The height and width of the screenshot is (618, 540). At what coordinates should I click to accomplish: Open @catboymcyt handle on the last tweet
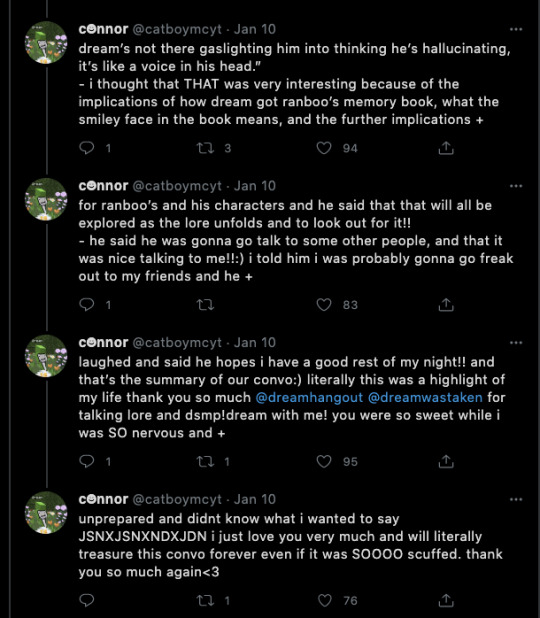[x=177, y=499]
